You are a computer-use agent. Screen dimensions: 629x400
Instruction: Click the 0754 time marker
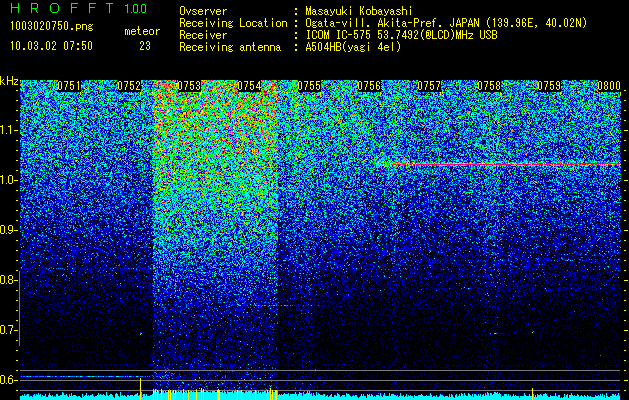pos(249,86)
